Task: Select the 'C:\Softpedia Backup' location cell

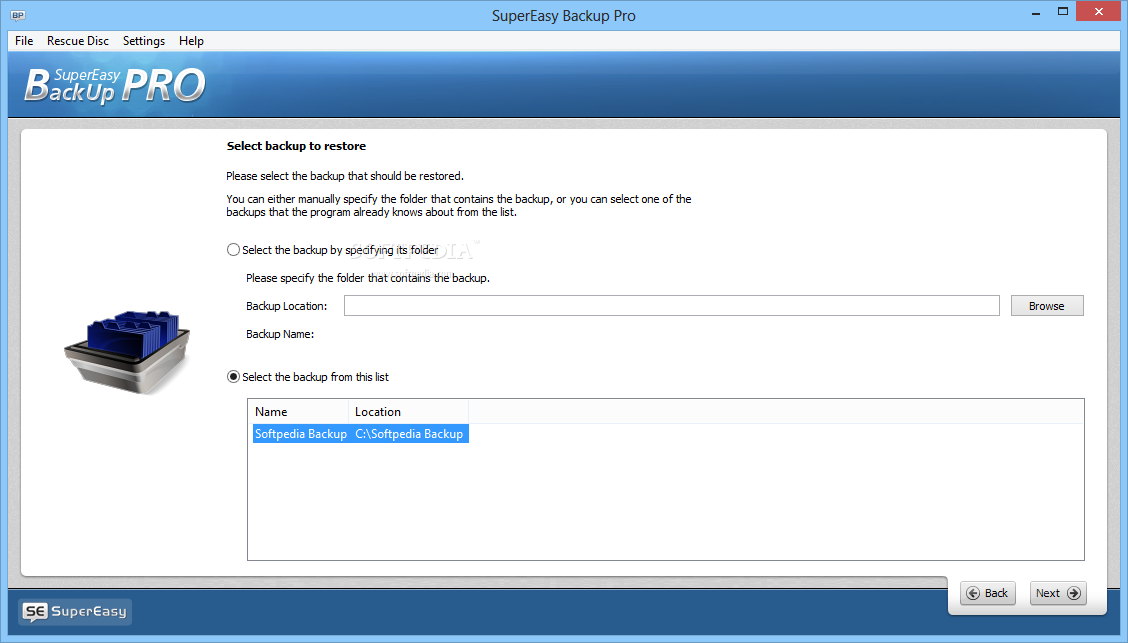Action: [409, 434]
